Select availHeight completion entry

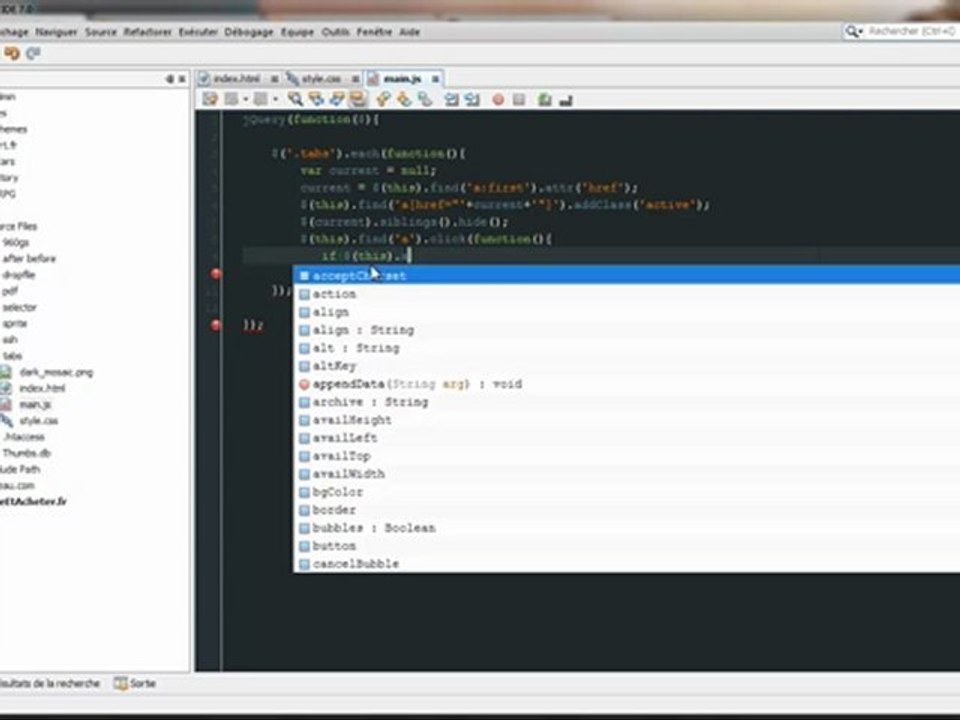pos(627,420)
